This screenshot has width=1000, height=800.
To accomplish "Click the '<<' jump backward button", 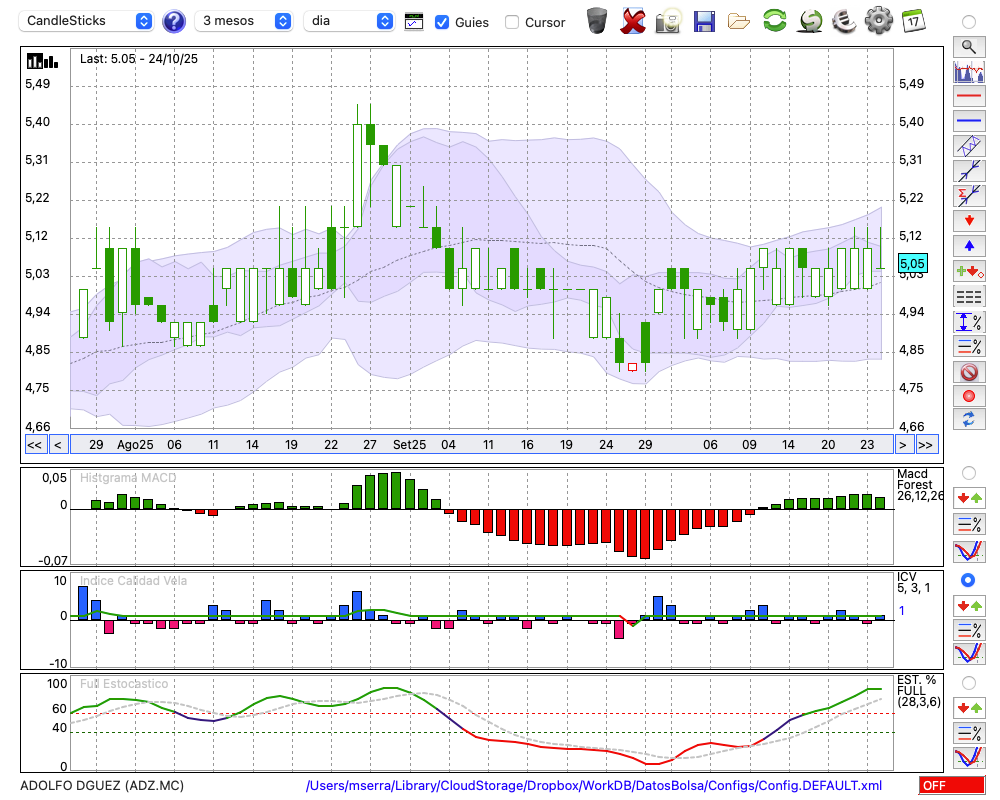I will tap(34, 445).
